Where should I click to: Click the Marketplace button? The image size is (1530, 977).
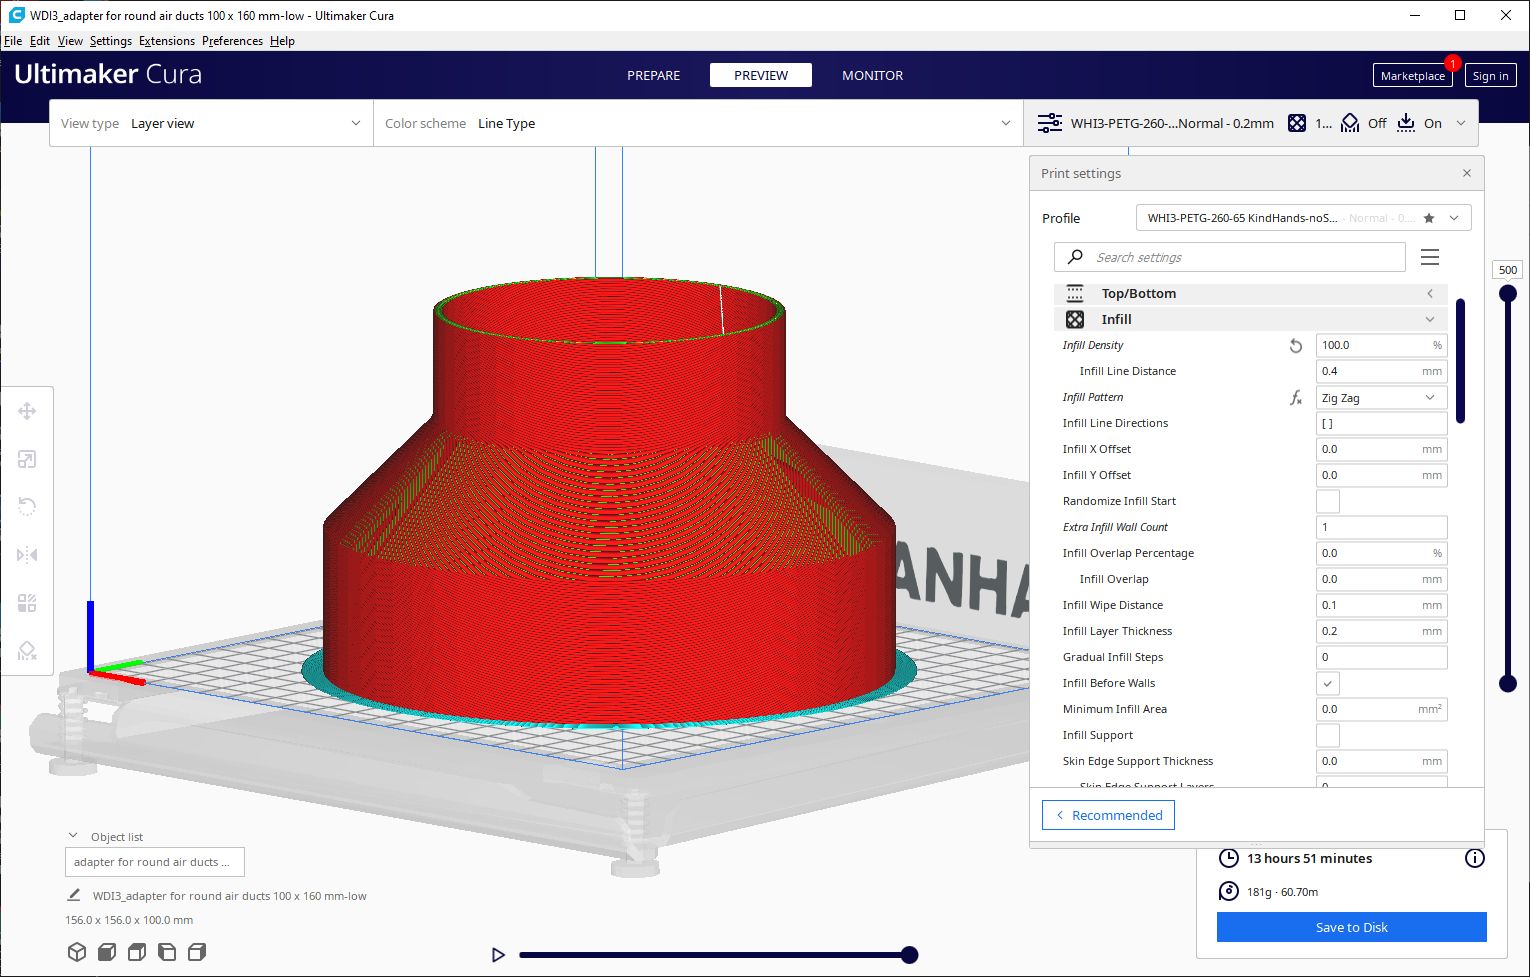pos(1412,75)
